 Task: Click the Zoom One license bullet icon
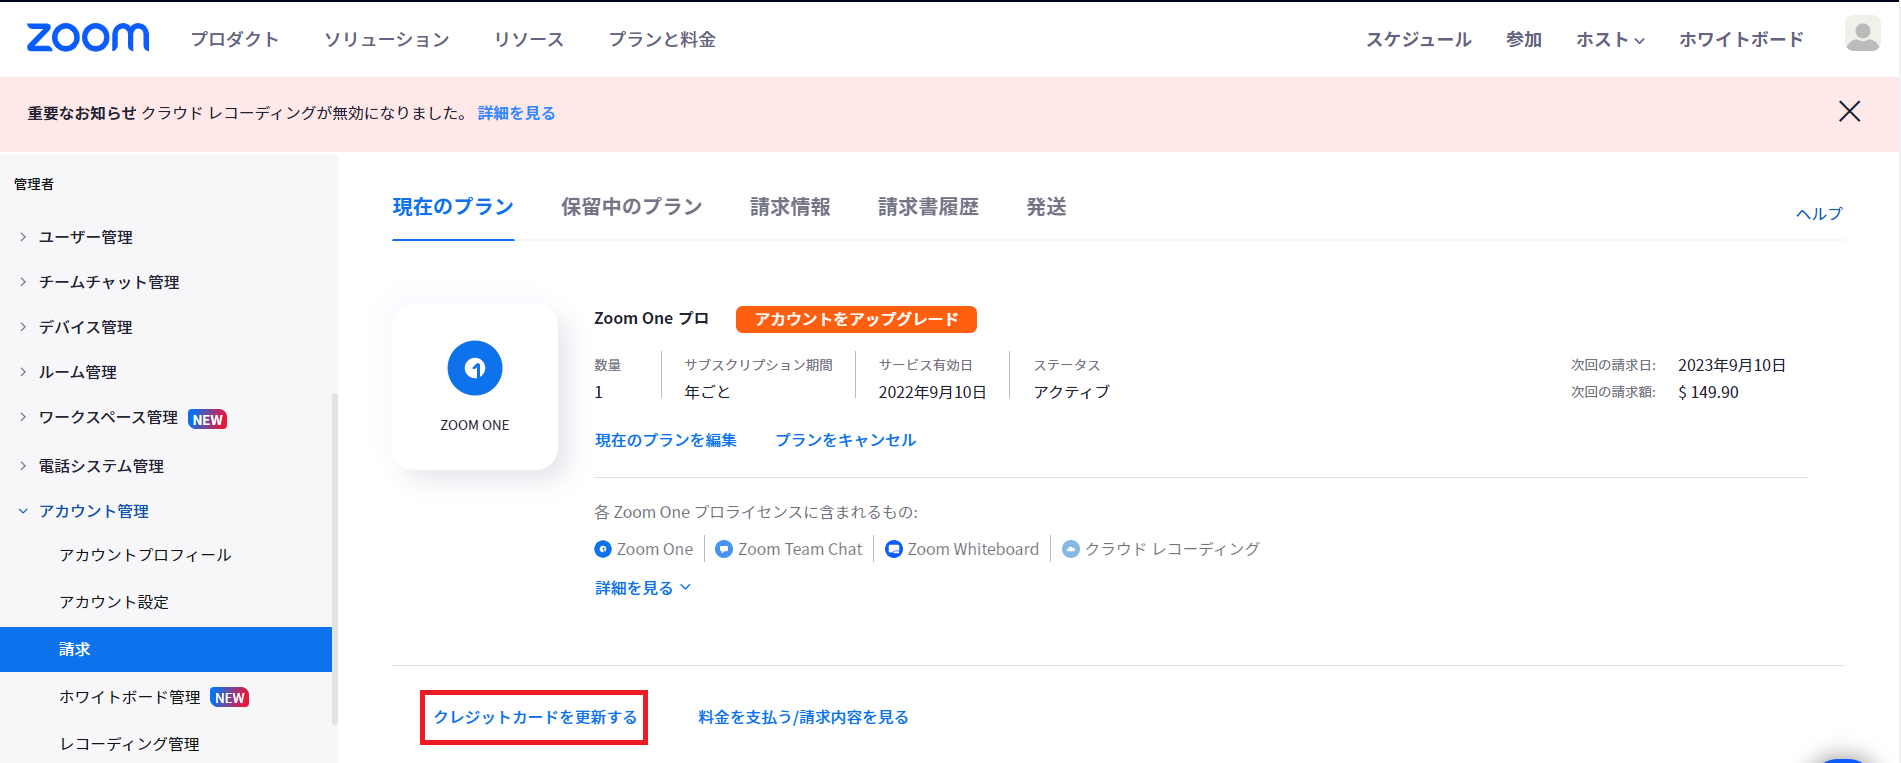click(x=603, y=549)
